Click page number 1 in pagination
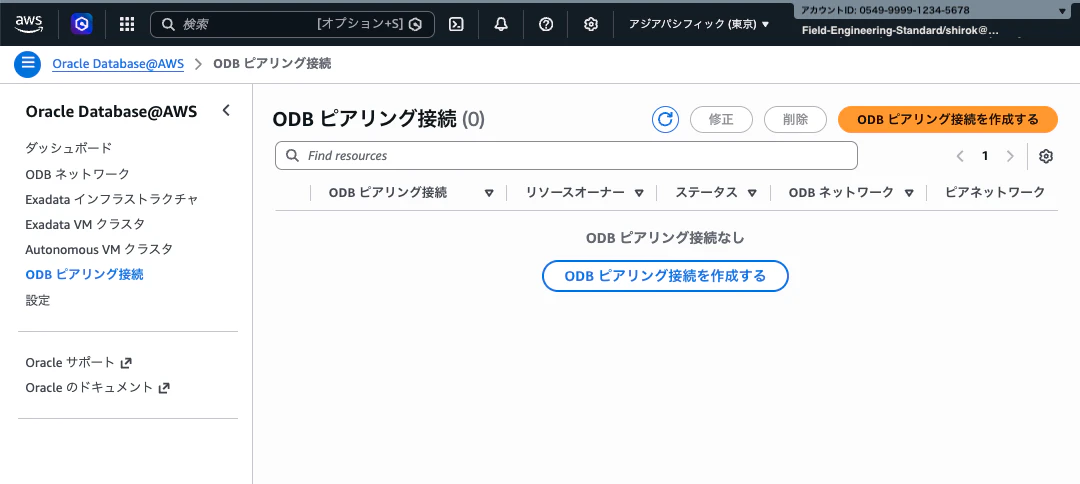Viewport: 1080px width, 484px height. tap(985, 156)
